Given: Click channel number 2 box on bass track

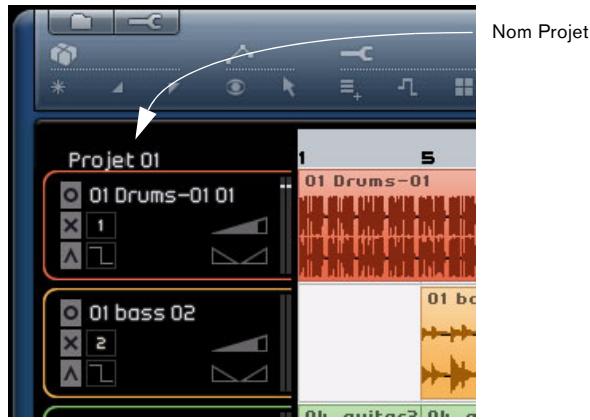Looking at the screenshot, I should coord(101,343).
